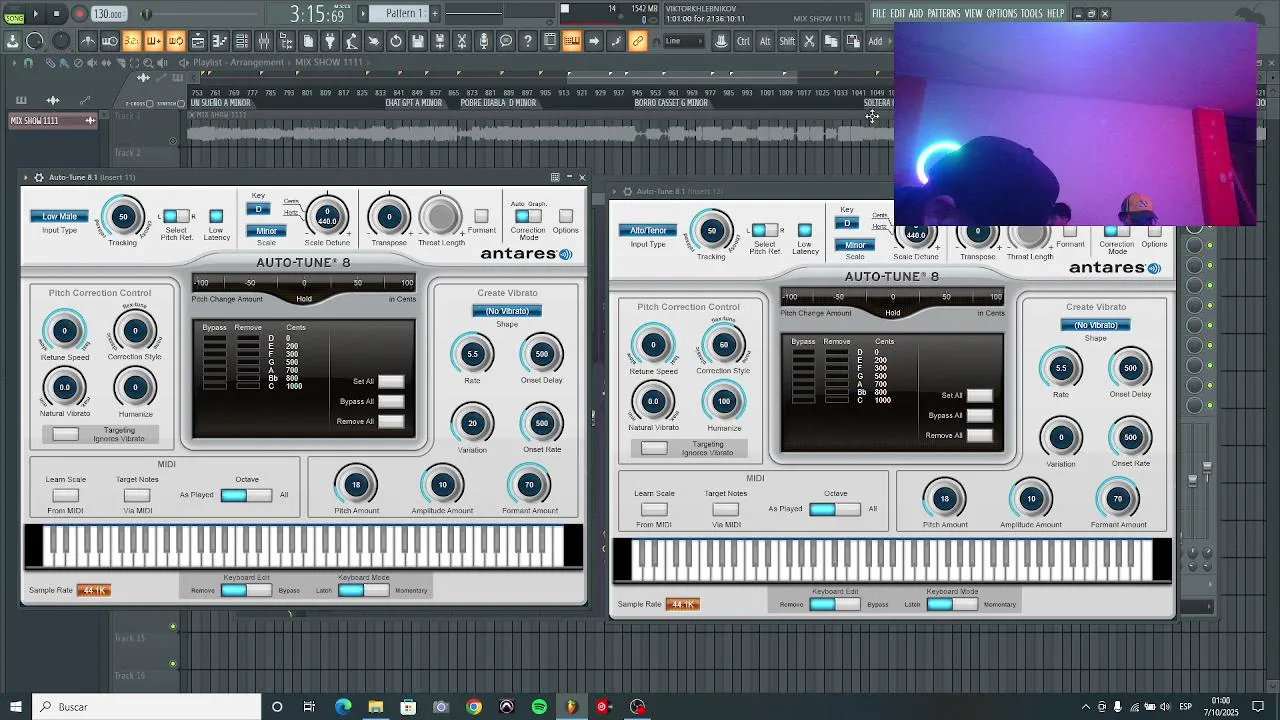1280x720 pixels.
Task: Open the Piano roll view icon
Action: tap(220, 41)
